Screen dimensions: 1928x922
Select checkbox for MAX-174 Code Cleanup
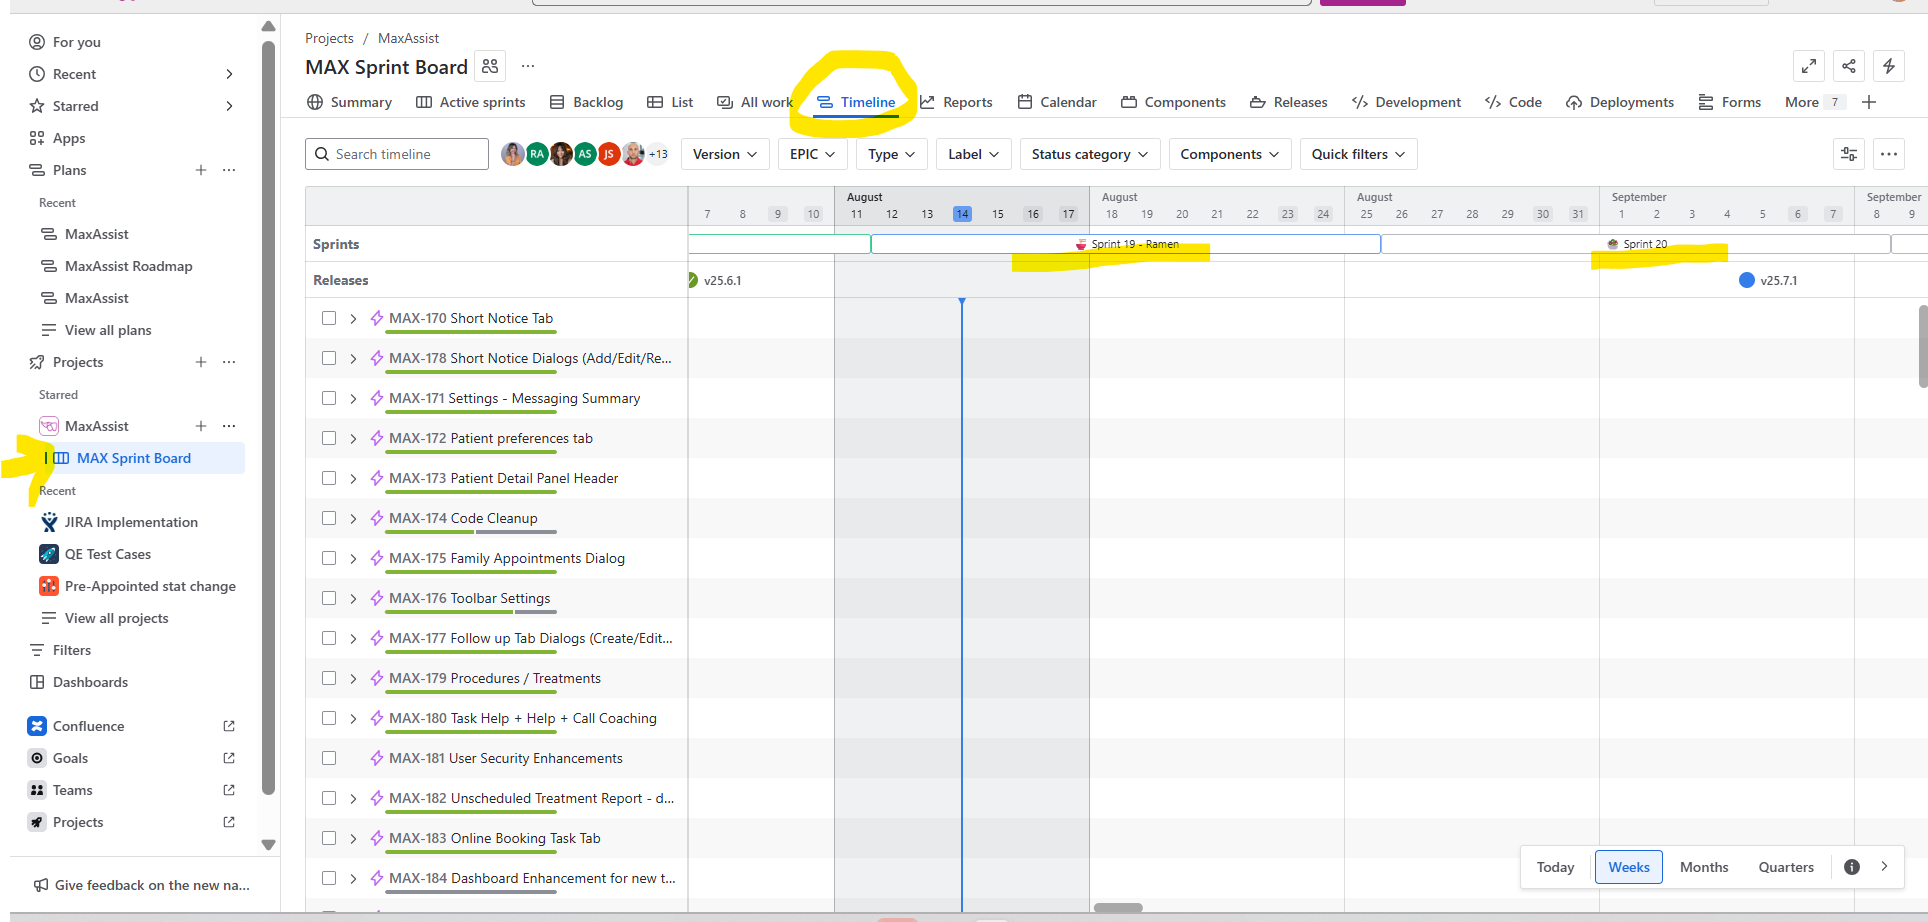pos(329,518)
